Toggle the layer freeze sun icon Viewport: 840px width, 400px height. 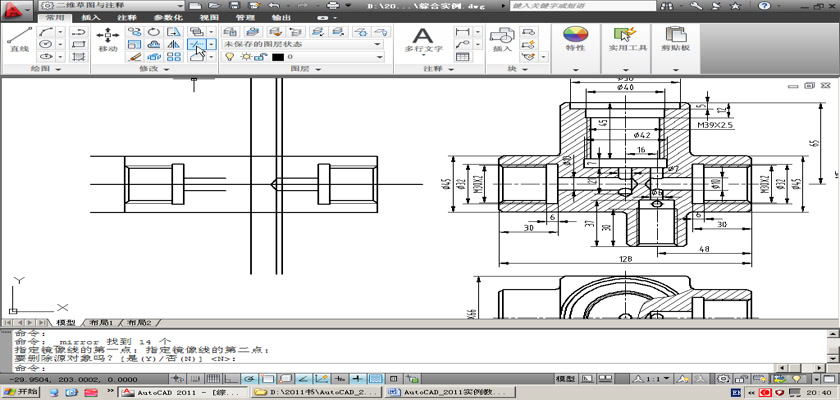point(246,56)
